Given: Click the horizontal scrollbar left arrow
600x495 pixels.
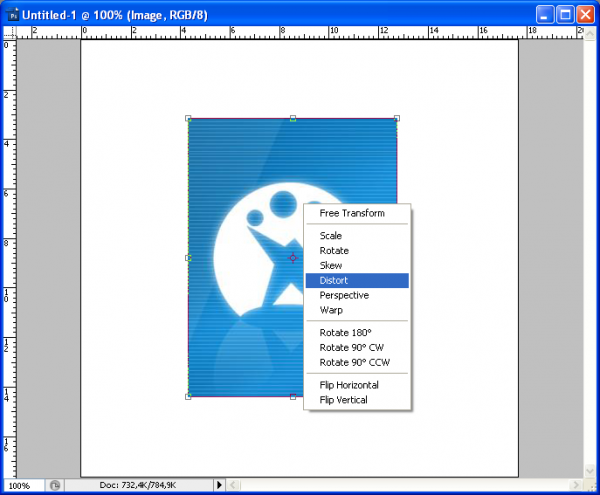Looking at the screenshot, I should coord(235,485).
